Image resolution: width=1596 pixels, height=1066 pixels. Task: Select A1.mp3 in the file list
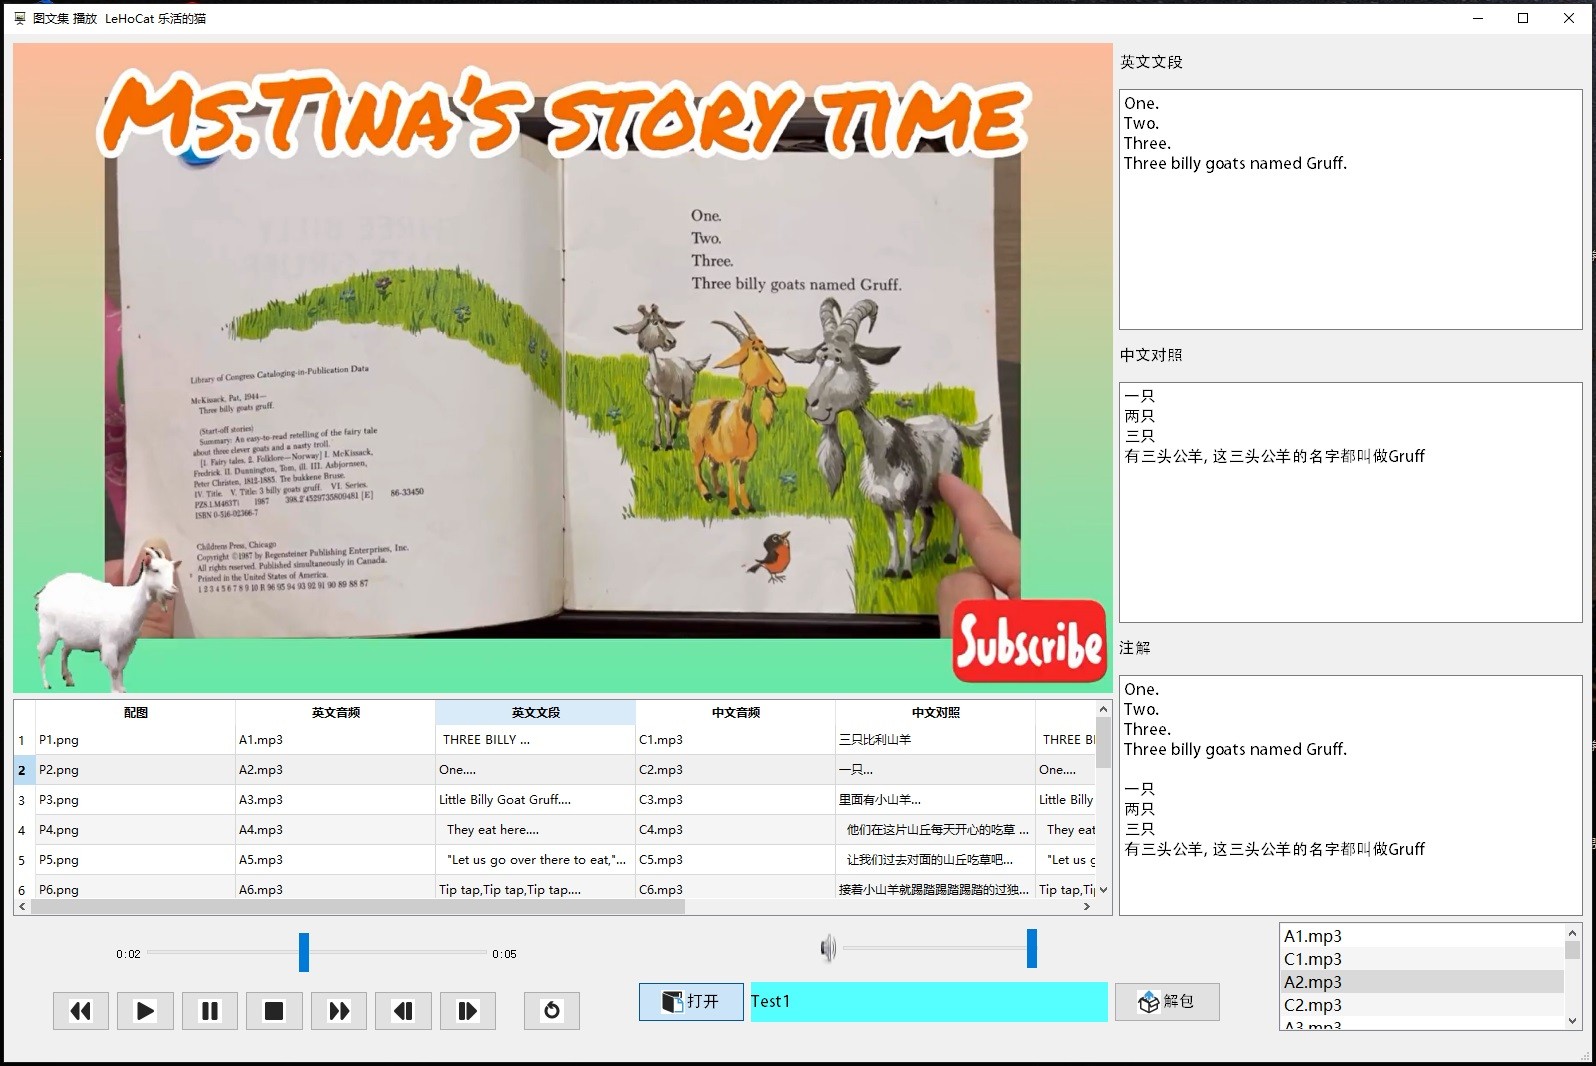tap(1422, 936)
